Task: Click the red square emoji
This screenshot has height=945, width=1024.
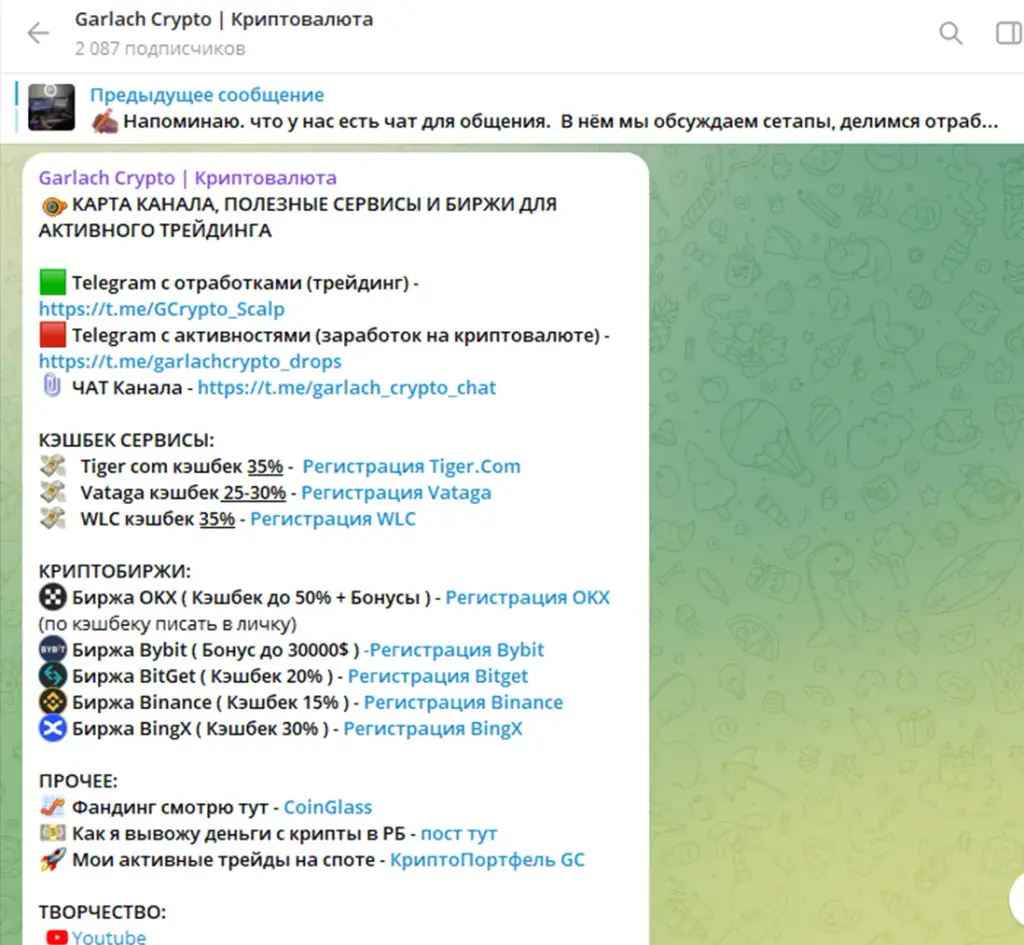Action: coord(52,335)
